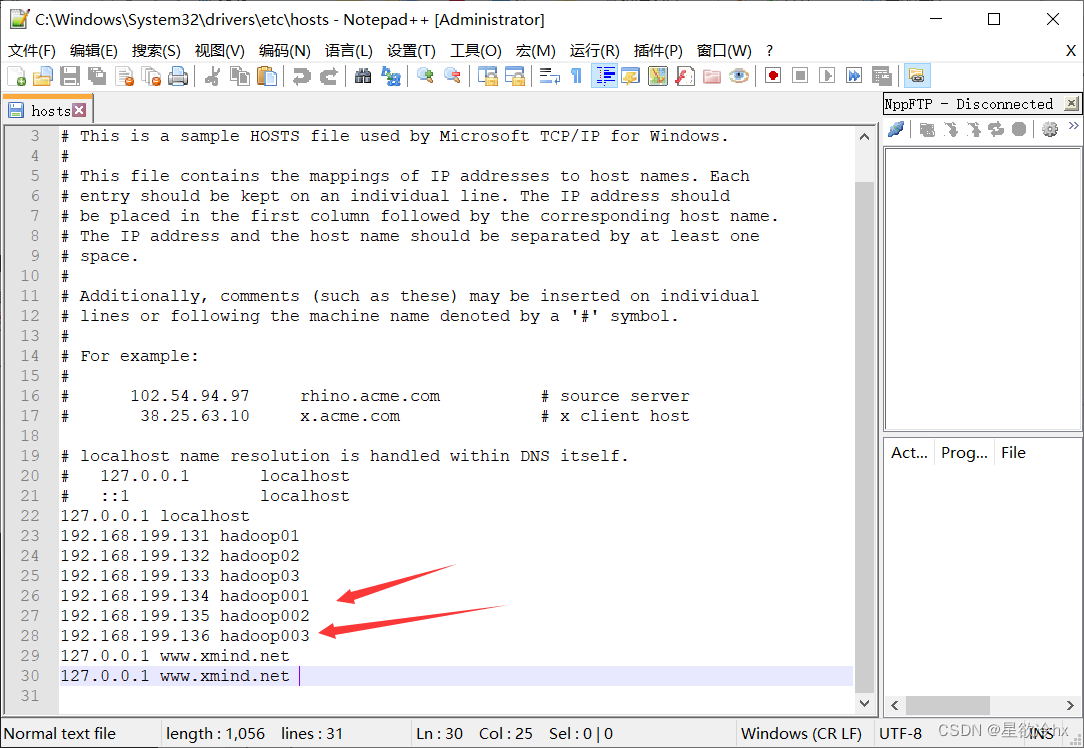Viewport: 1084px width, 748px height.
Task: Click the NppFTP connect icon
Action: click(896, 129)
